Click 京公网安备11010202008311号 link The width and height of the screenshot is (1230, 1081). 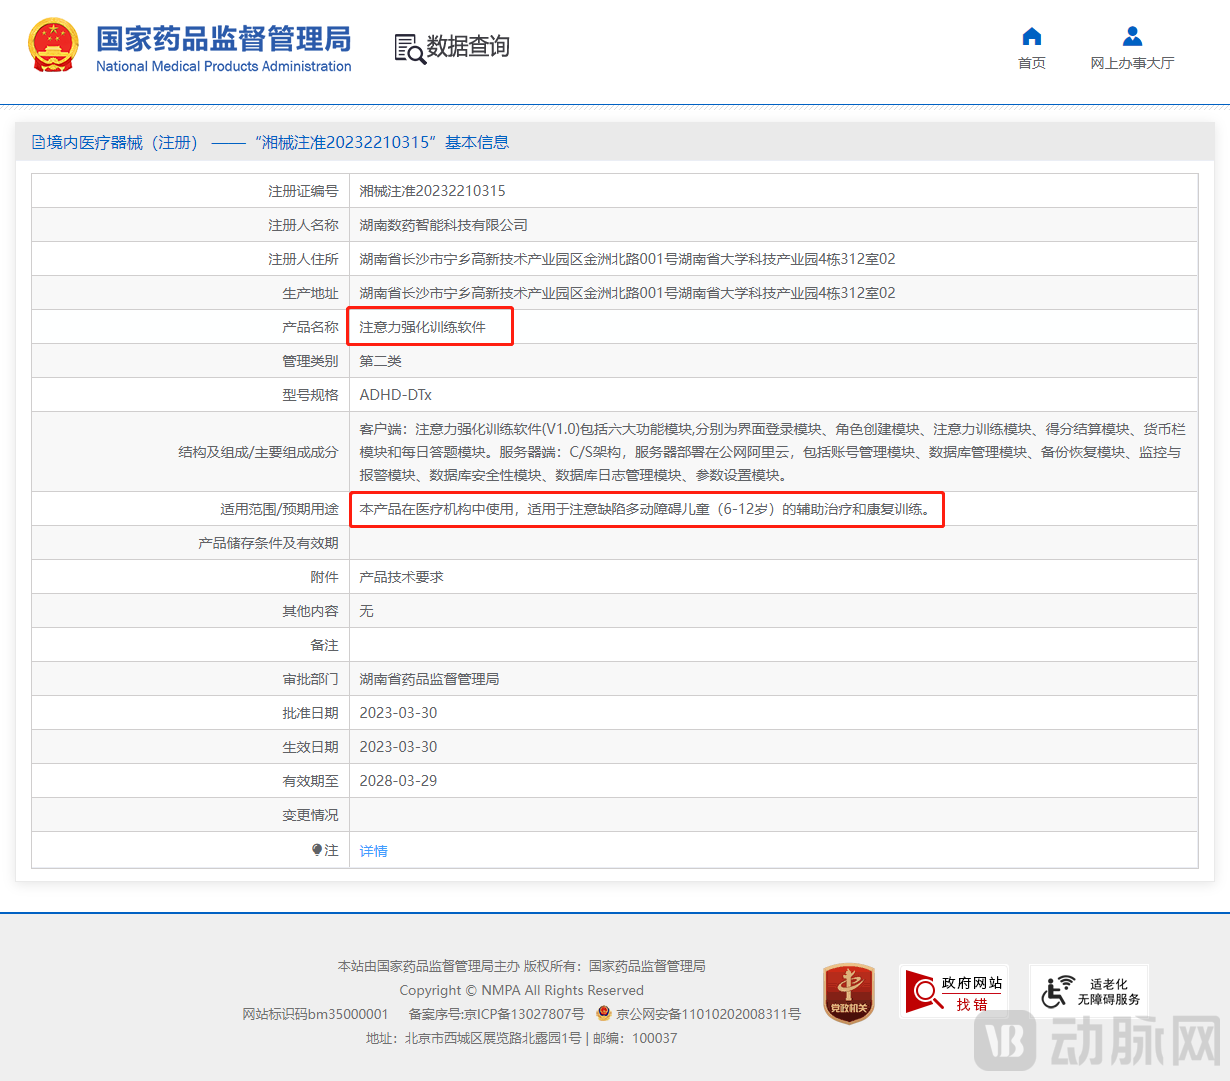click(x=708, y=1014)
